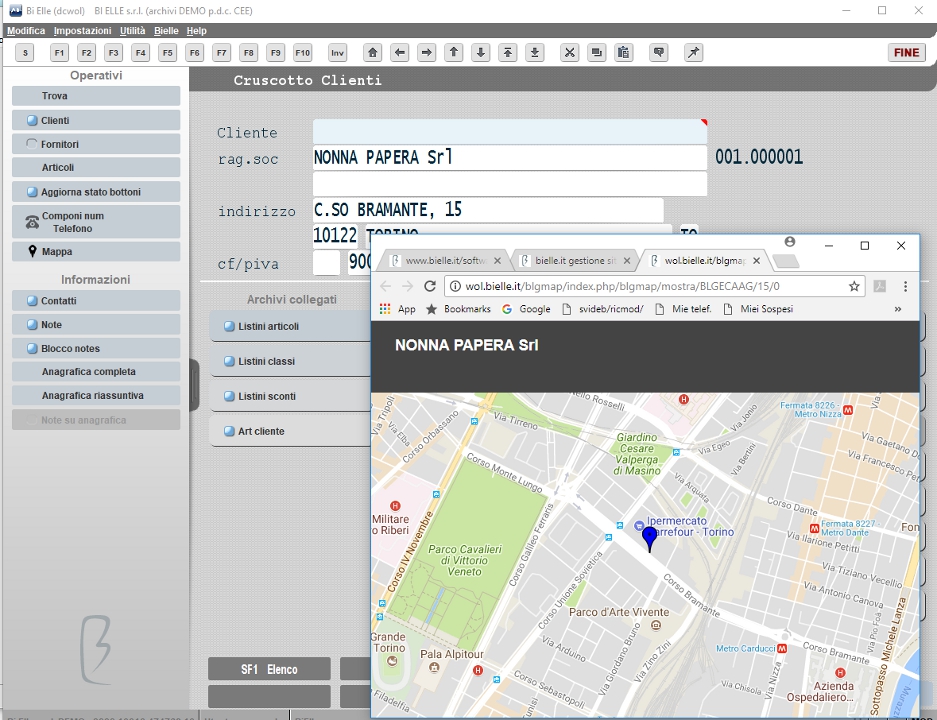Open Art cliente archive
Screen dimensions: 937x720
tap(290, 431)
